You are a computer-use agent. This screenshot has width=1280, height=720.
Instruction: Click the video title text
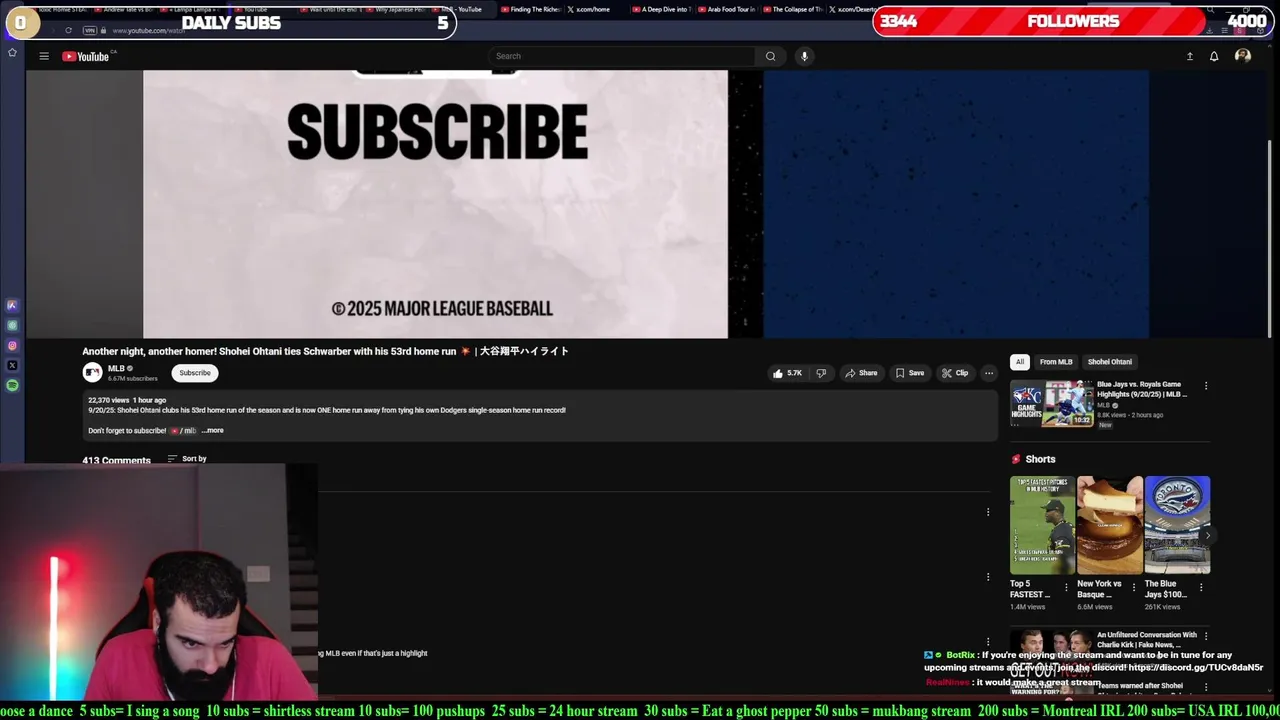(326, 351)
